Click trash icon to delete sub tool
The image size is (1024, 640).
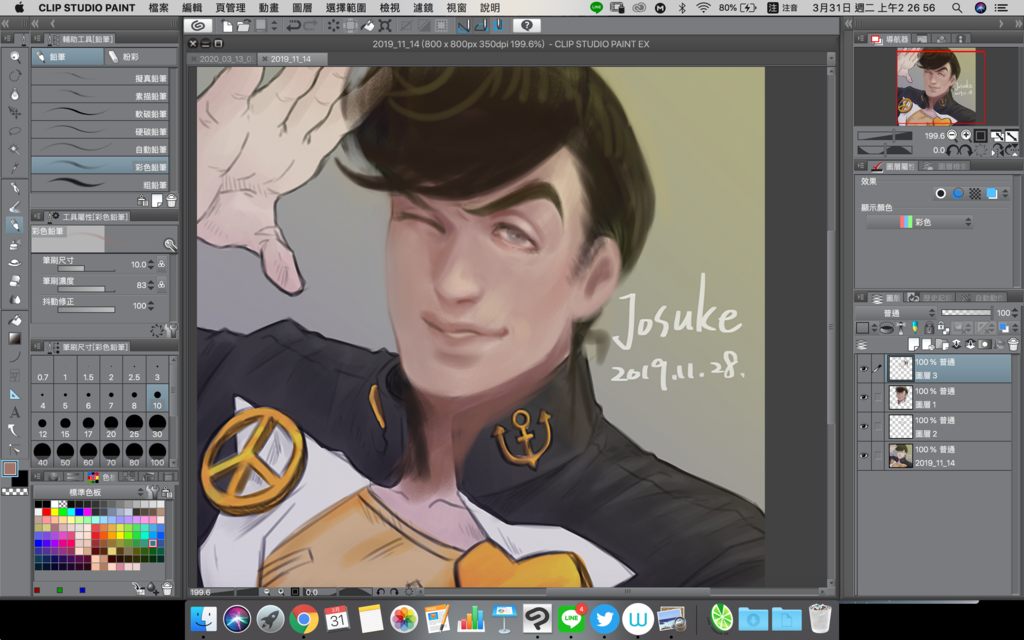171,200
